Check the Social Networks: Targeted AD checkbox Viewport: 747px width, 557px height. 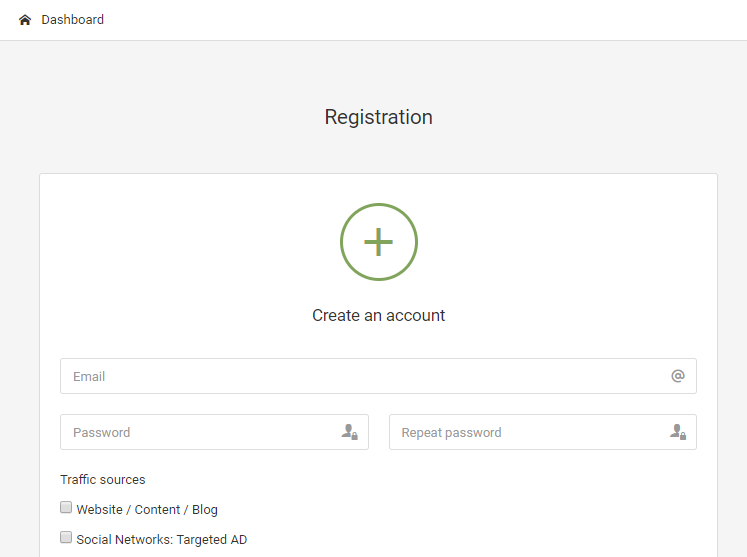coord(66,537)
